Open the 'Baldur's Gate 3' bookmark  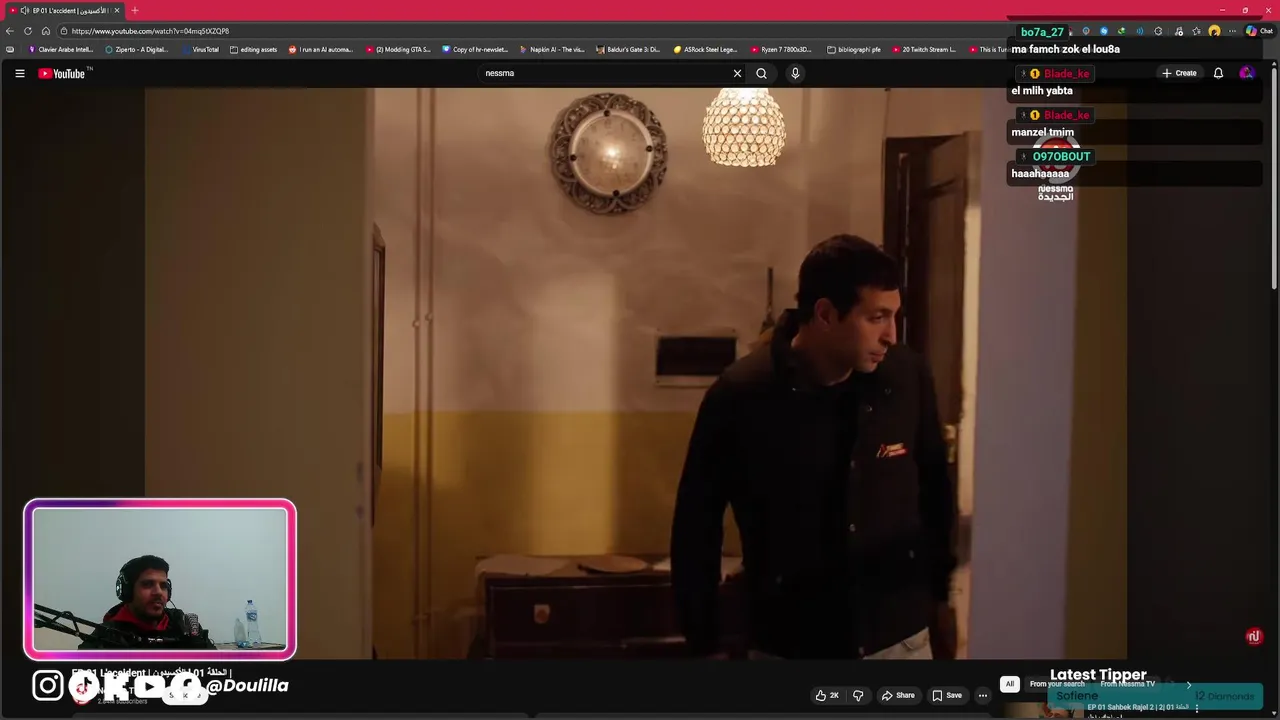pyautogui.click(x=628, y=49)
